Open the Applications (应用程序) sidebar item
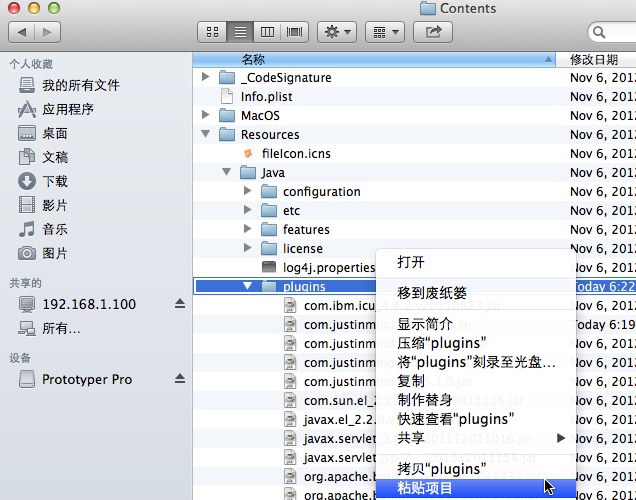 click(68, 109)
